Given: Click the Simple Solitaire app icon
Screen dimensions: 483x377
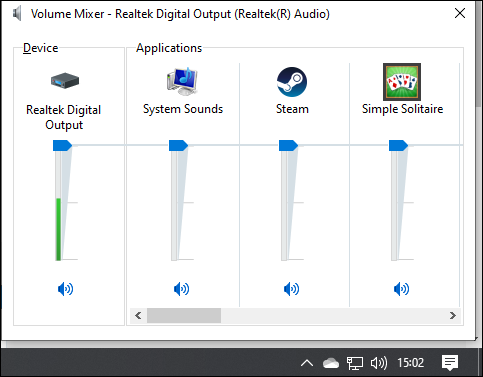Looking at the screenshot, I should [x=402, y=82].
